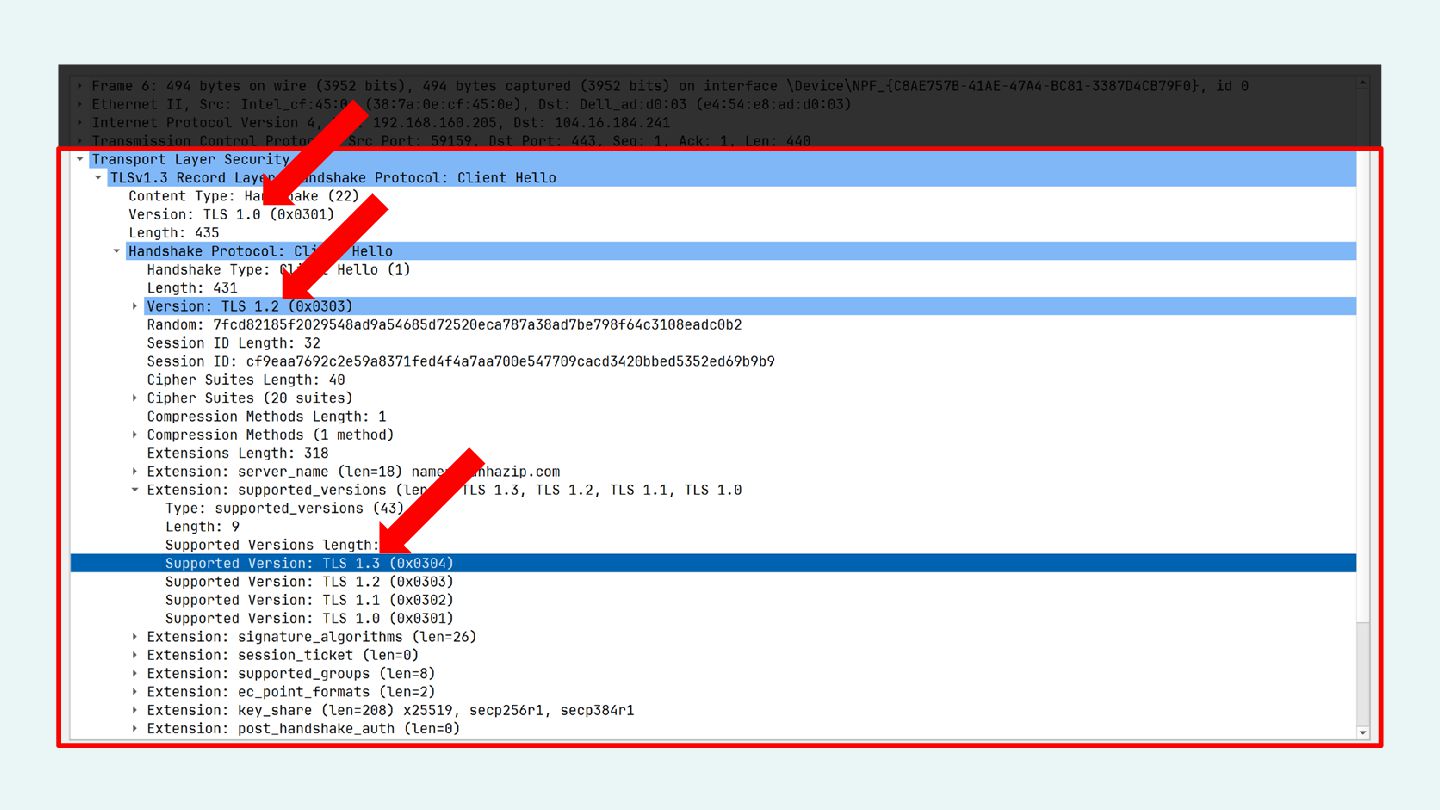Expand the key_share extension
Image resolution: width=1440 pixels, height=810 pixels.
(x=135, y=710)
